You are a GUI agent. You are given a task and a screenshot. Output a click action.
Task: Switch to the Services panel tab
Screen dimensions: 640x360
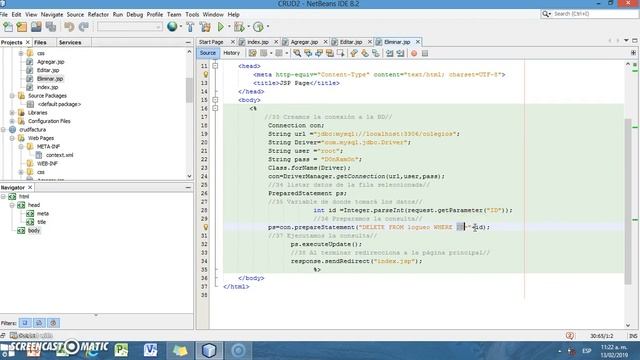pyautogui.click(x=70, y=42)
